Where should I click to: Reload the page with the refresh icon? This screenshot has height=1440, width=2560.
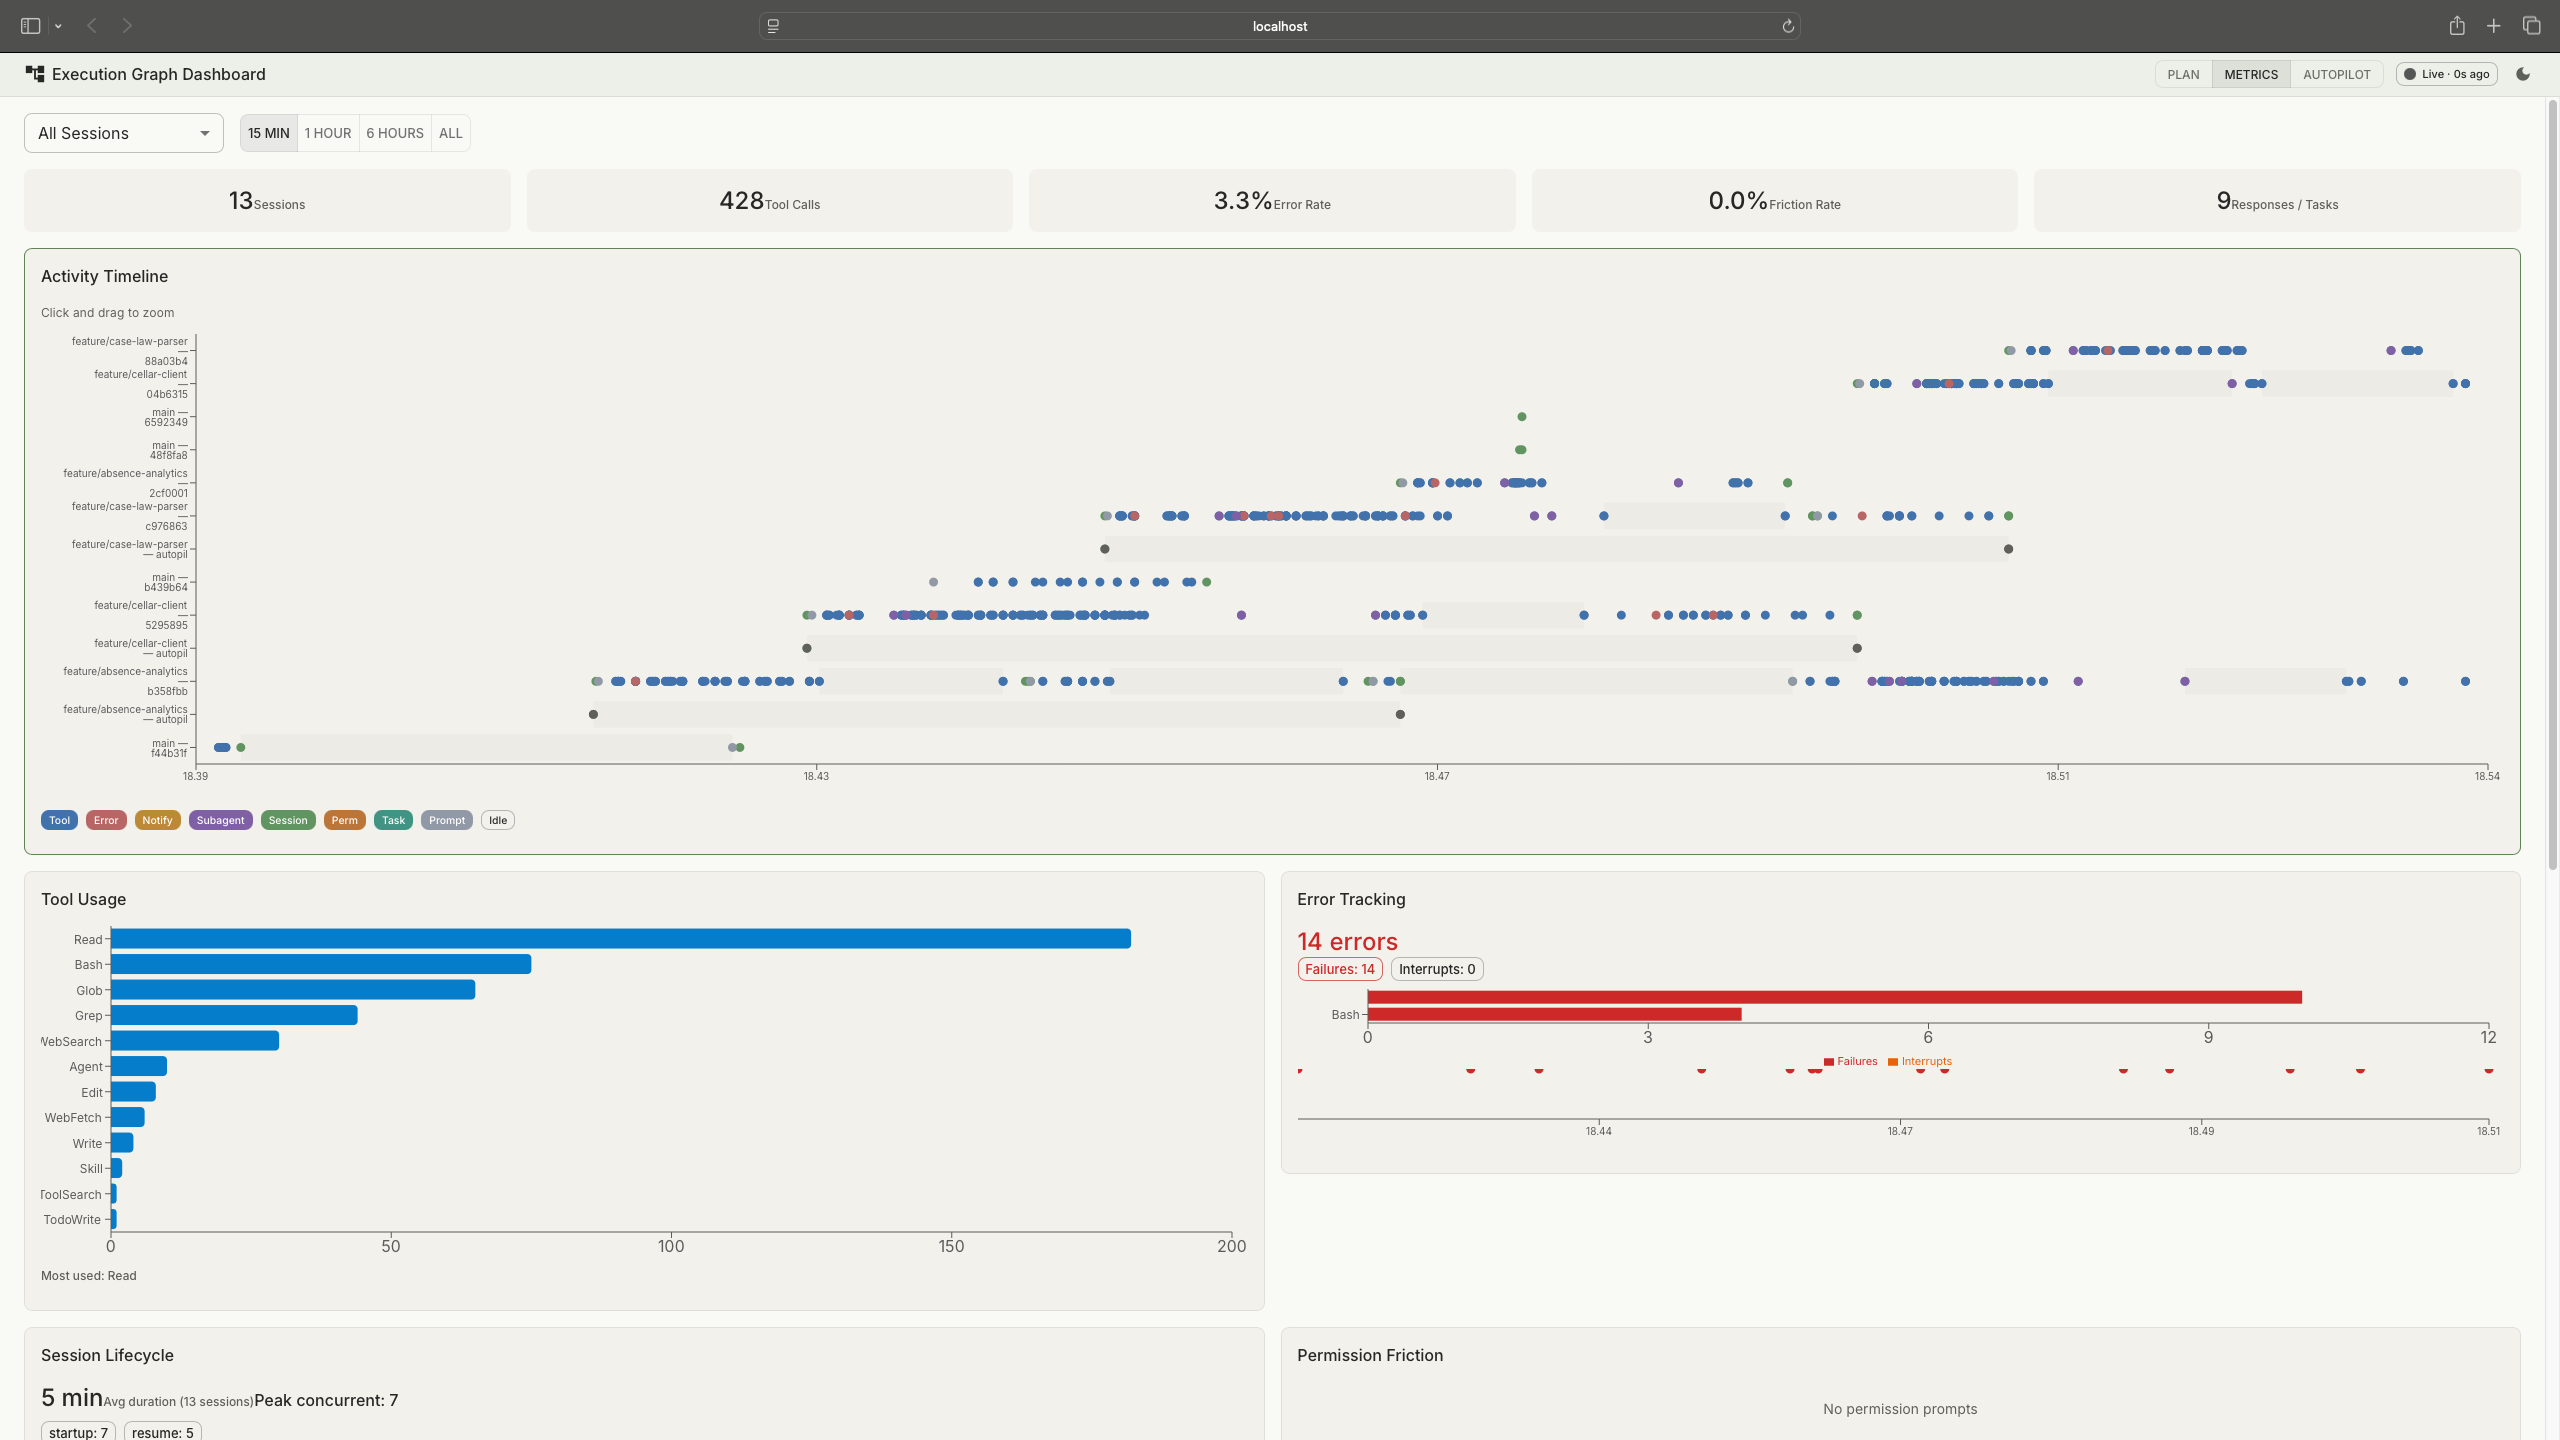click(x=1787, y=26)
